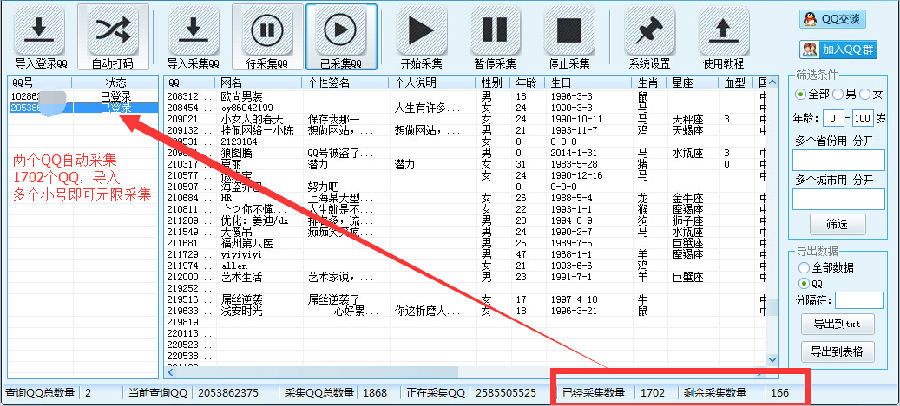This screenshot has height=406, width=900.
Task: Select row with nickname 欧古男装
Action: 465,96
